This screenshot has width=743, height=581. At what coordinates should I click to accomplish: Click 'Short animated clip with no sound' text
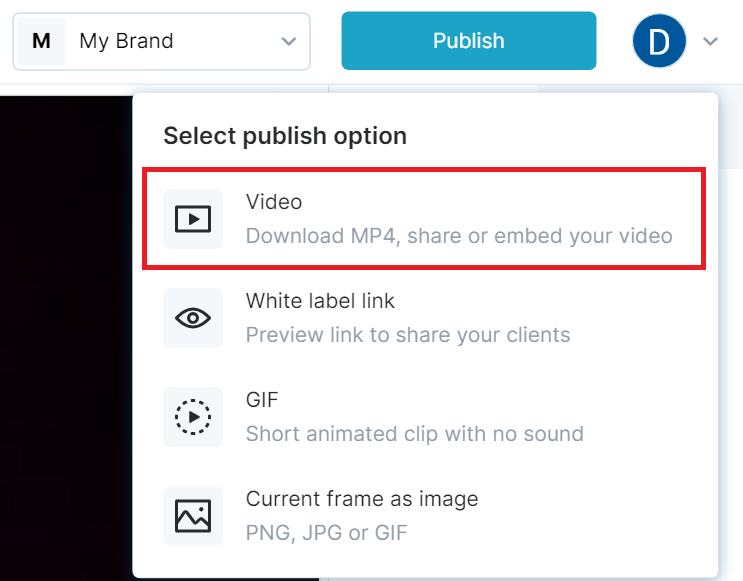click(x=414, y=434)
